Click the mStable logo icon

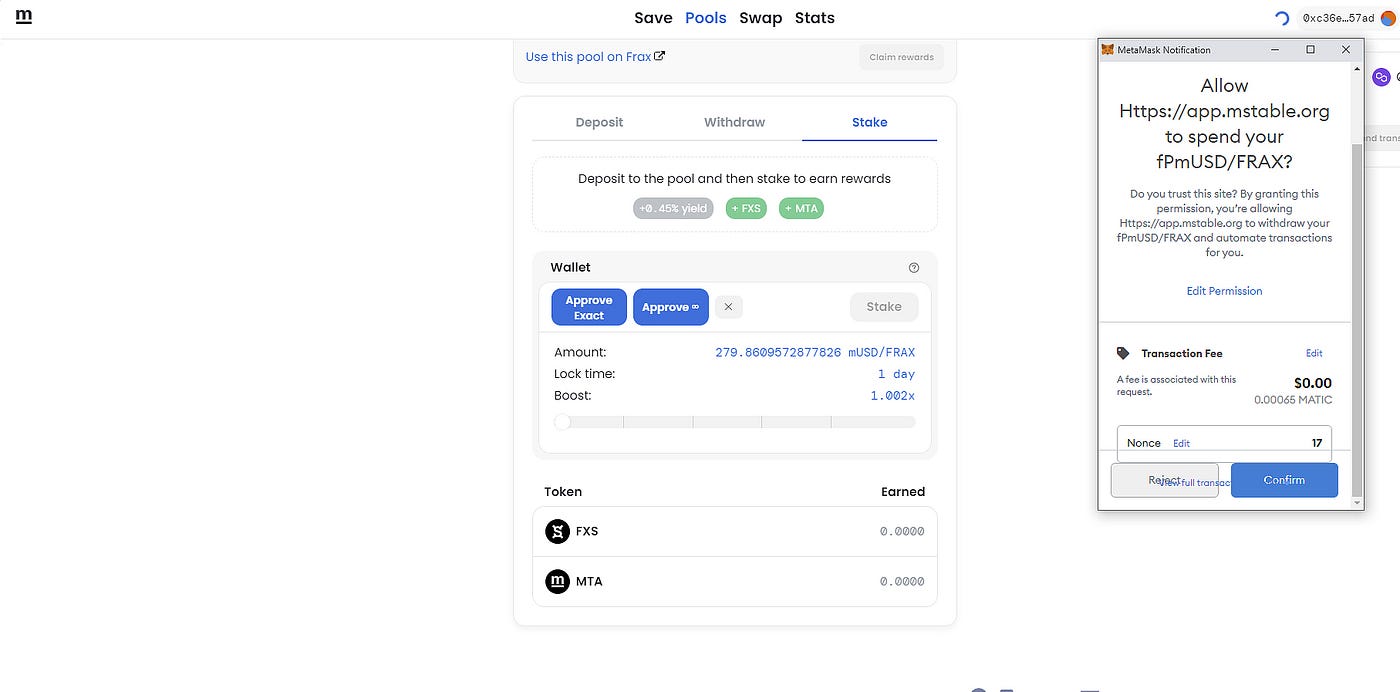(24, 17)
